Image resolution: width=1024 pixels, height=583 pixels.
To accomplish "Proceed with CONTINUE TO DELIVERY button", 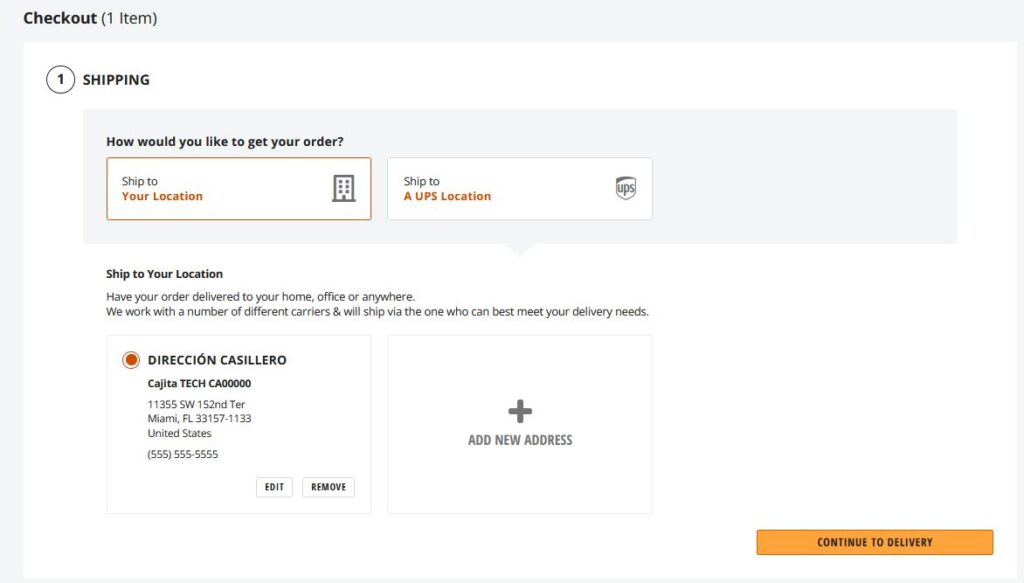I will [874, 542].
